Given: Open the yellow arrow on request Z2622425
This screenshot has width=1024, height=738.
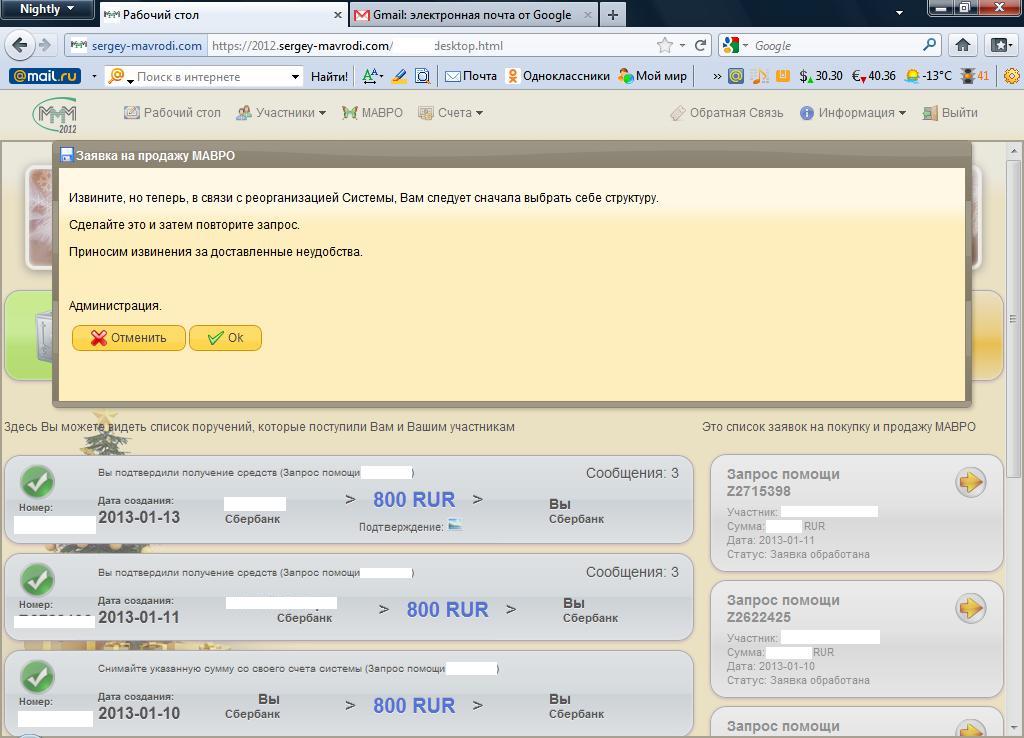Looking at the screenshot, I should [x=970, y=609].
